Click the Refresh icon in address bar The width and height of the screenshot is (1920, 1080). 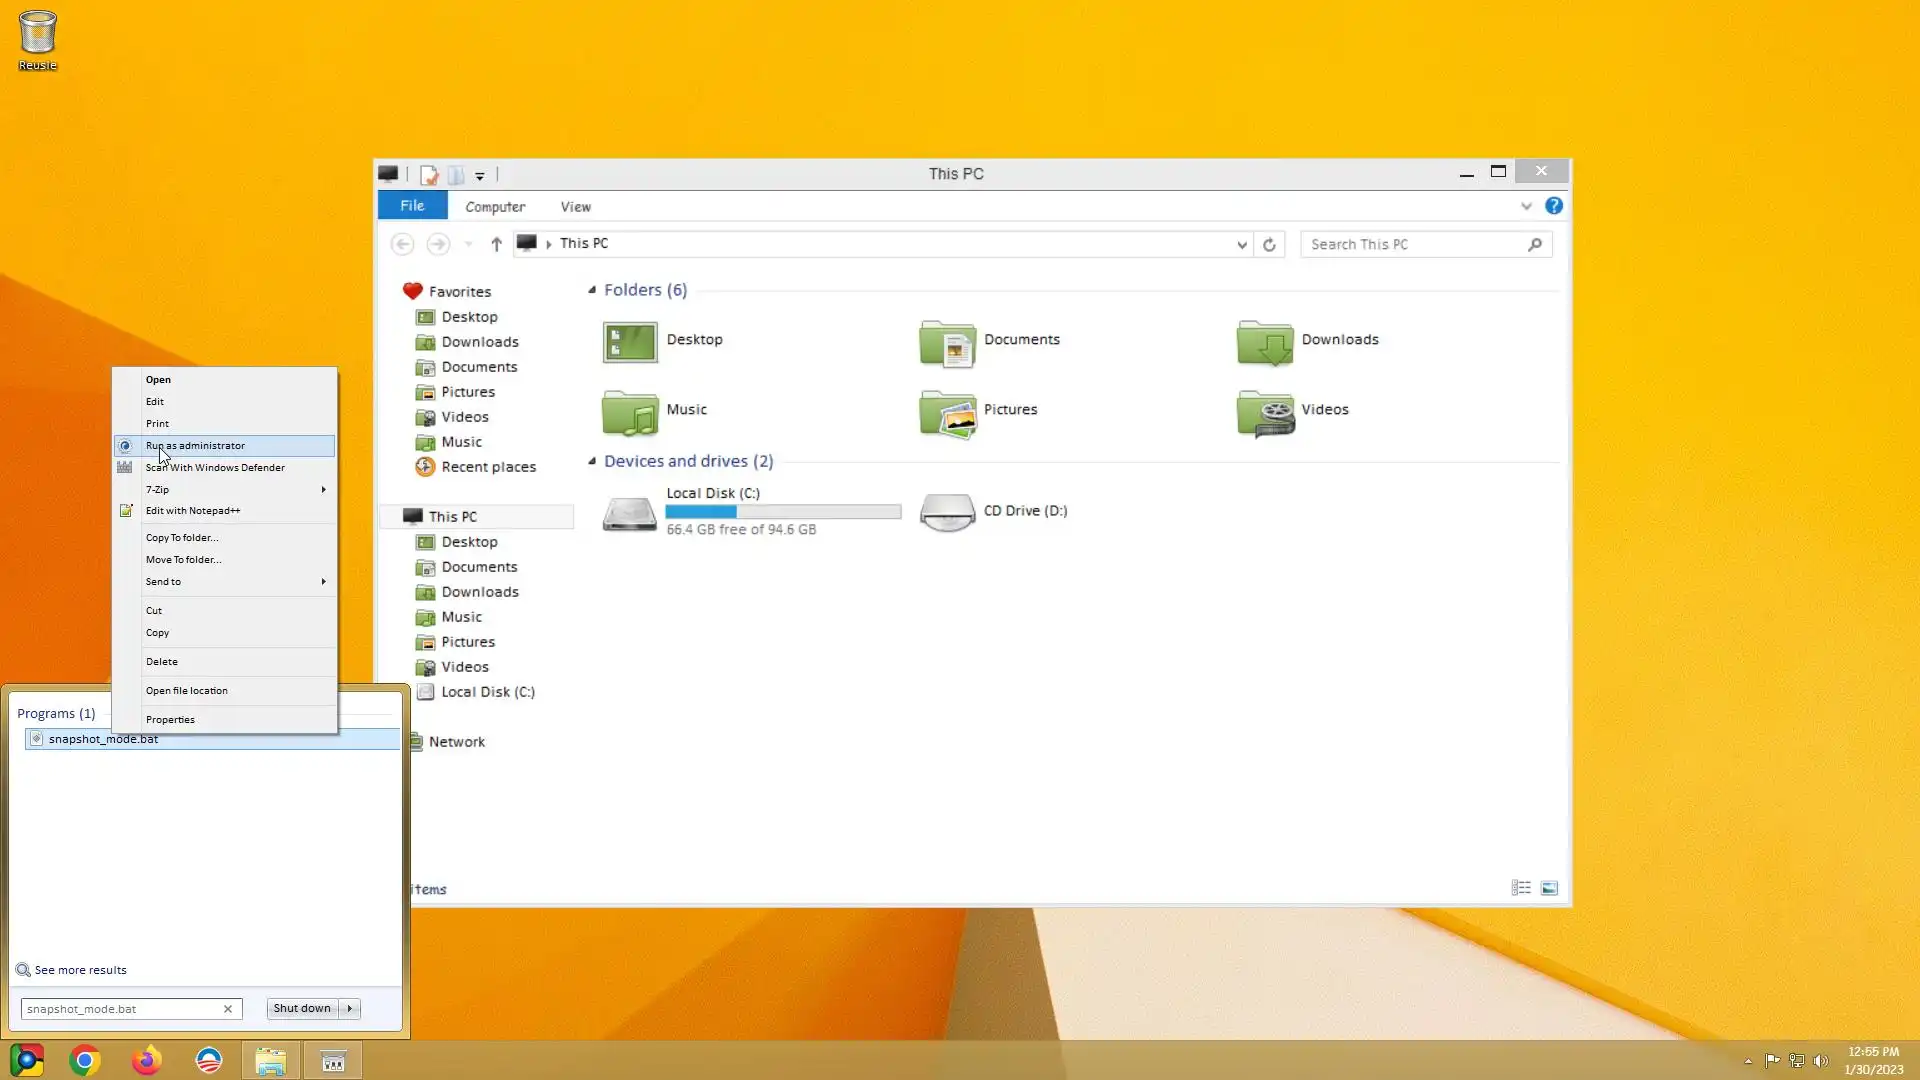[1269, 245]
